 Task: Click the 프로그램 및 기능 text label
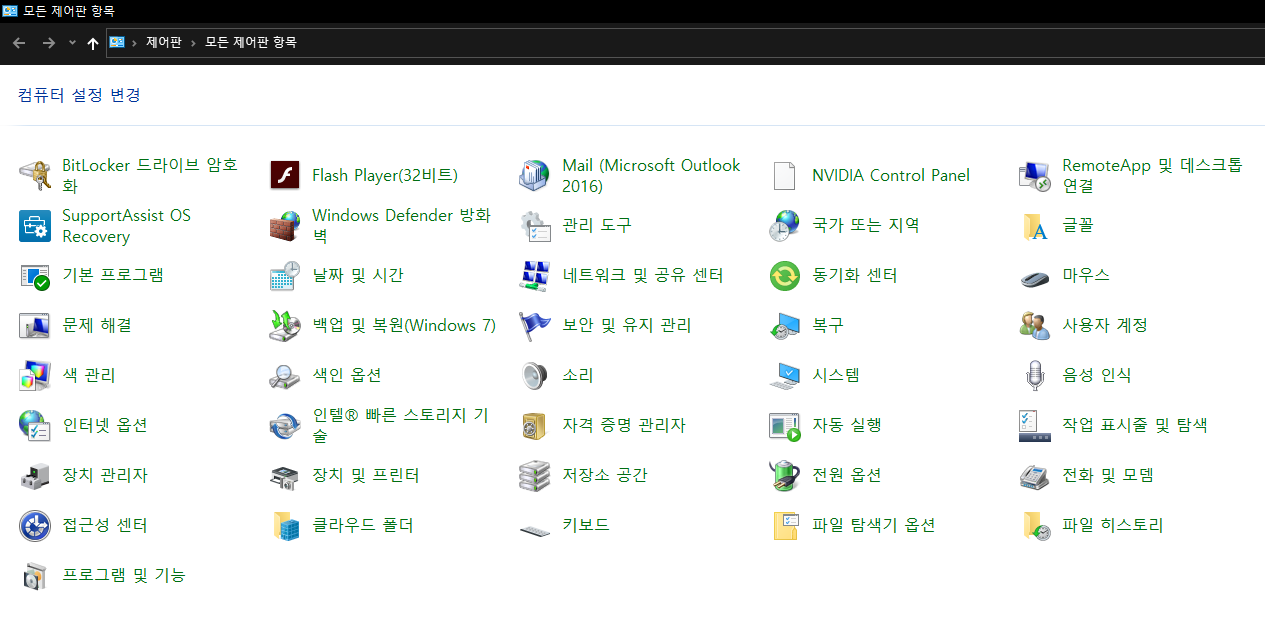[x=124, y=576]
